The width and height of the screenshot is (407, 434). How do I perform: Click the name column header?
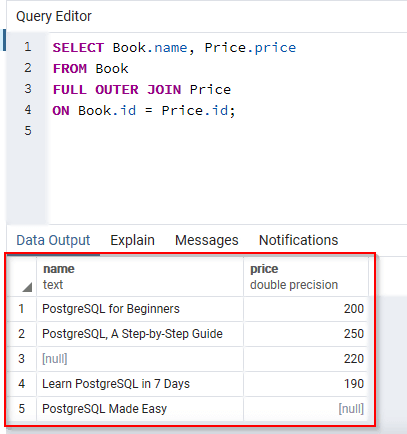point(140,277)
